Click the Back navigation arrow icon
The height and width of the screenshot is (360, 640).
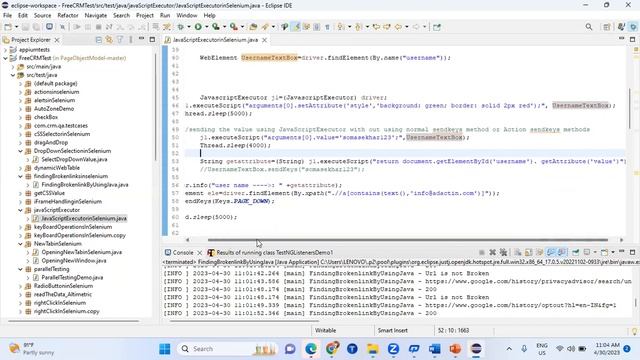tap(398, 27)
